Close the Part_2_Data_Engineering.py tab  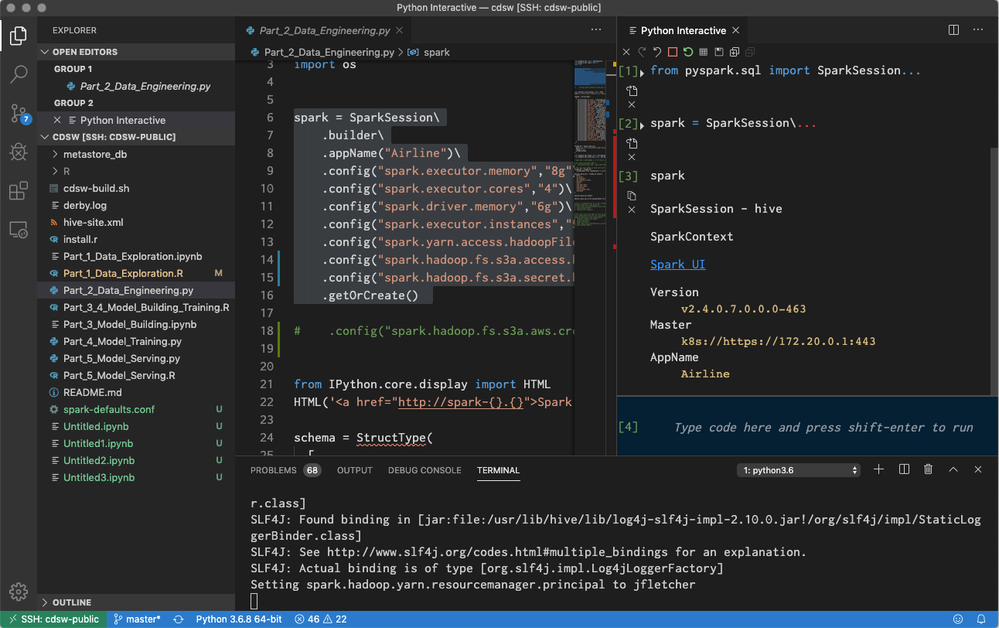tap(399, 31)
